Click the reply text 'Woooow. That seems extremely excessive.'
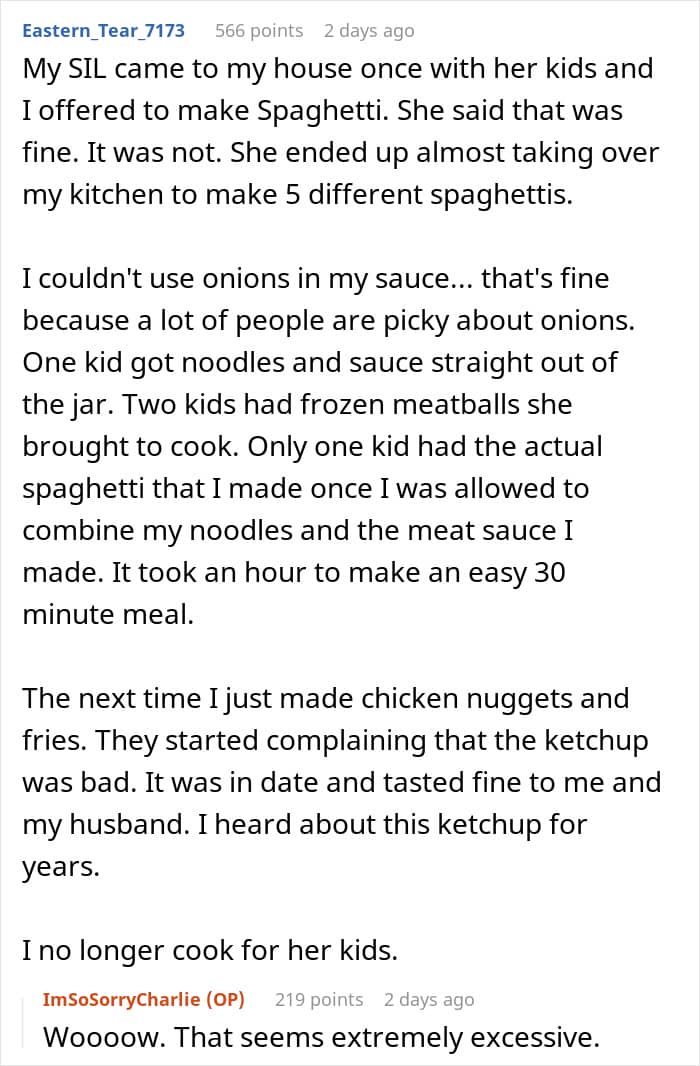This screenshot has height=1066, width=700. pyautogui.click(x=321, y=1037)
